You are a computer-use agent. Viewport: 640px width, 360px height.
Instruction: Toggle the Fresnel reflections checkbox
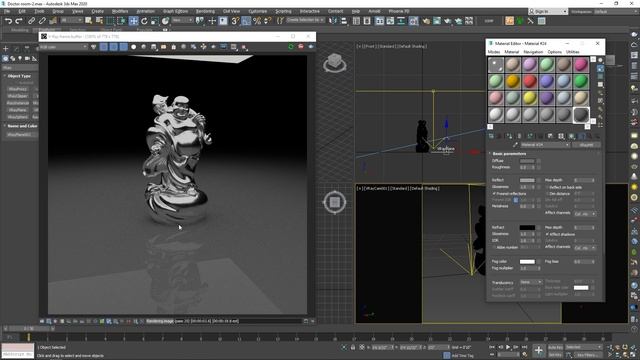coord(494,193)
